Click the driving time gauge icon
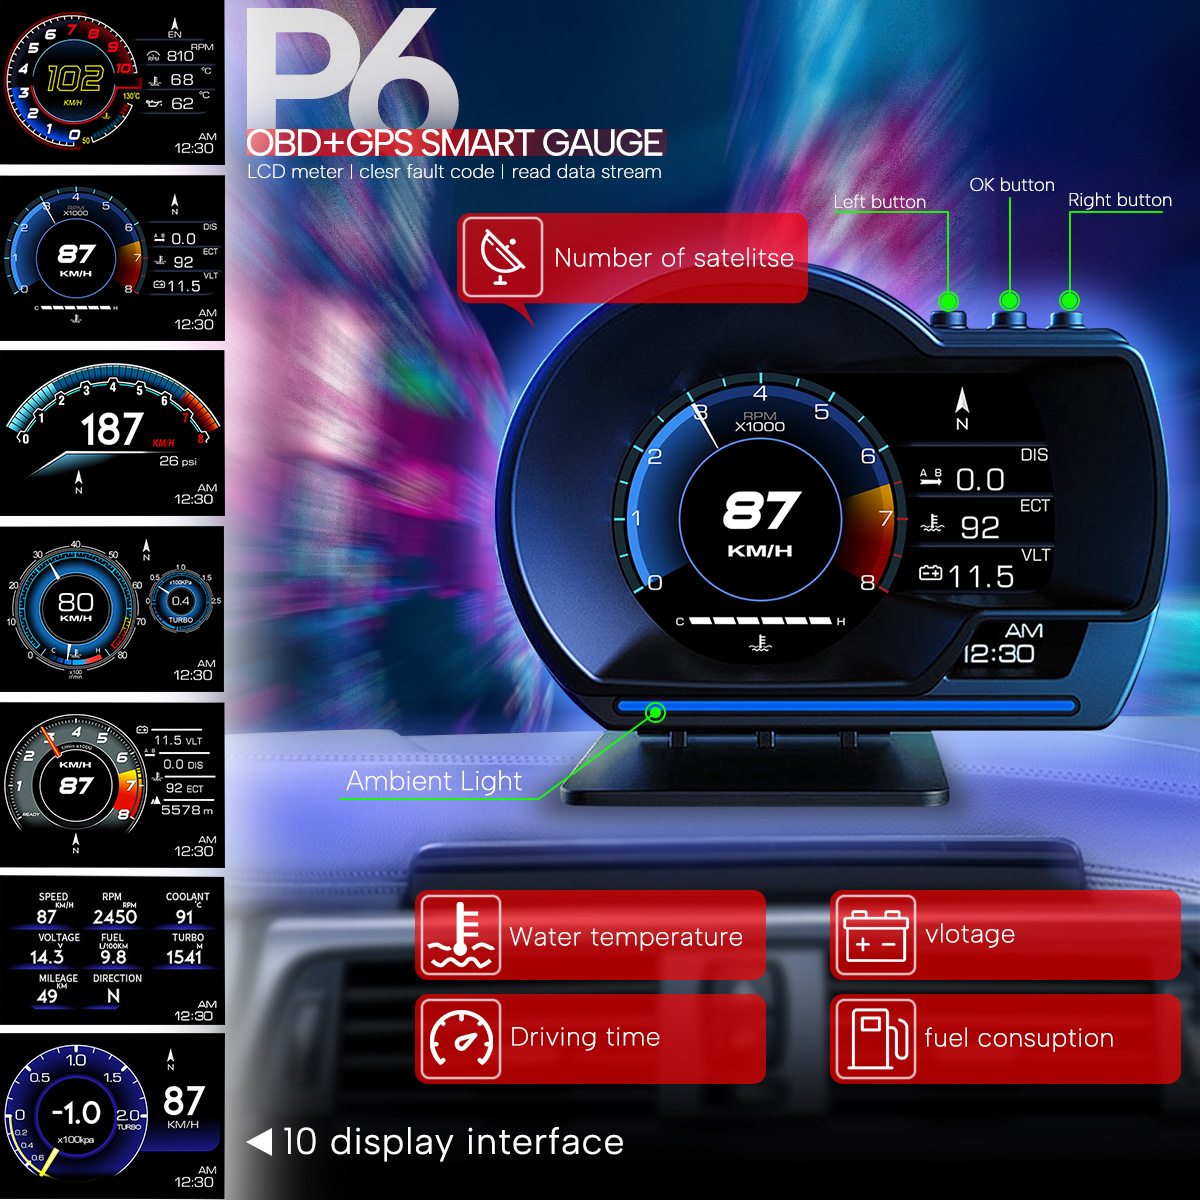1200x1200 pixels. [460, 1038]
